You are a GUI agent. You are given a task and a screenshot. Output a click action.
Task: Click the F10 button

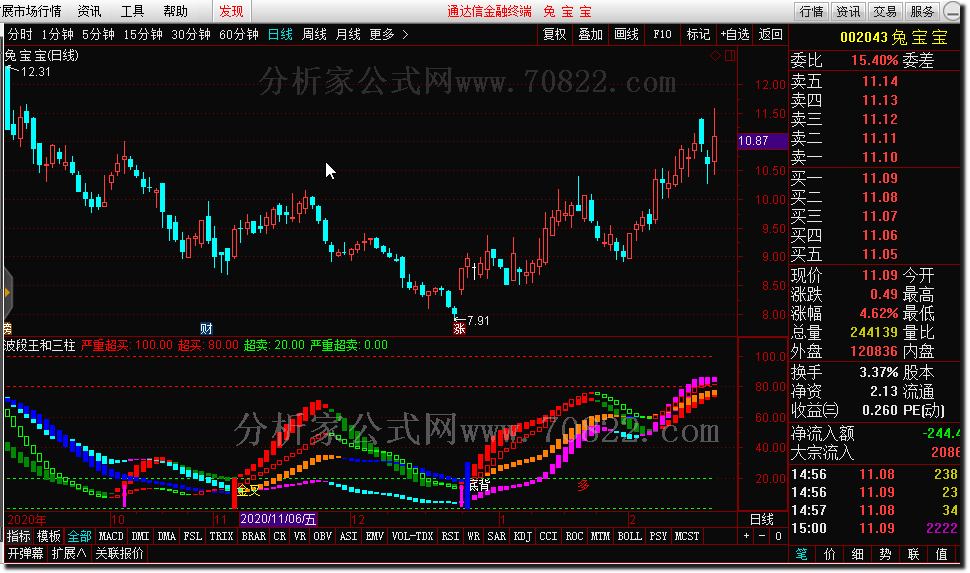coord(662,35)
